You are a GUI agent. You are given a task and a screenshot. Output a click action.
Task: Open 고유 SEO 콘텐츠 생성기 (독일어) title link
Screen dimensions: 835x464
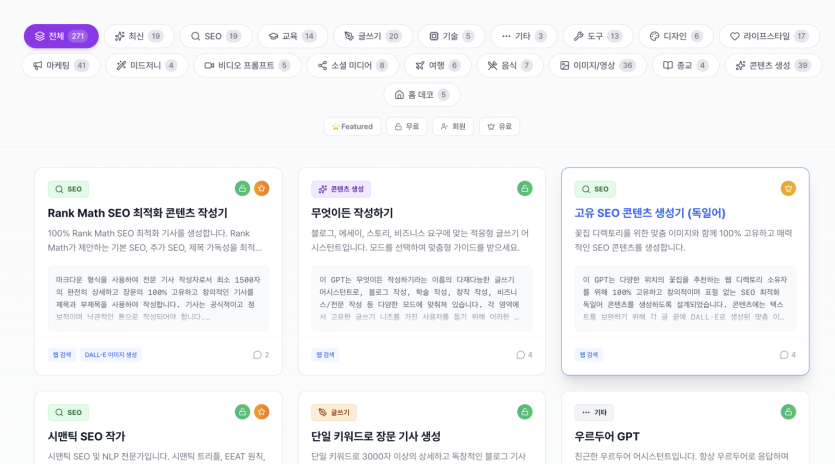[650, 213]
